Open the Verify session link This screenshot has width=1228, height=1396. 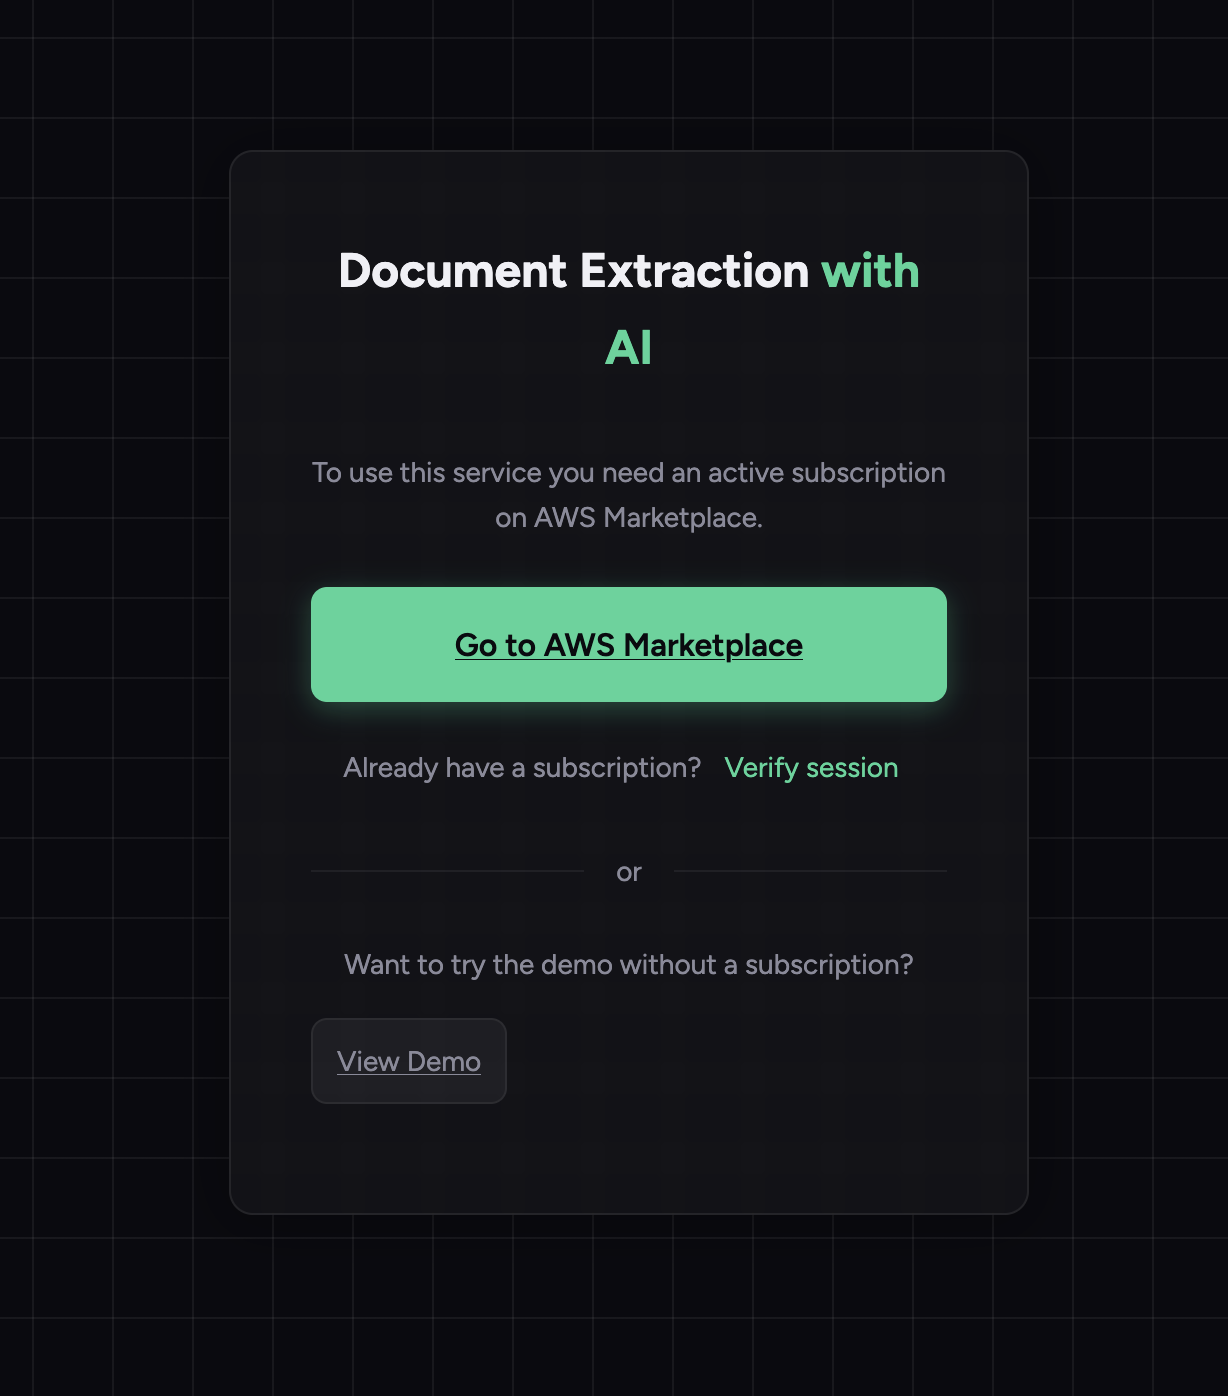pos(811,768)
